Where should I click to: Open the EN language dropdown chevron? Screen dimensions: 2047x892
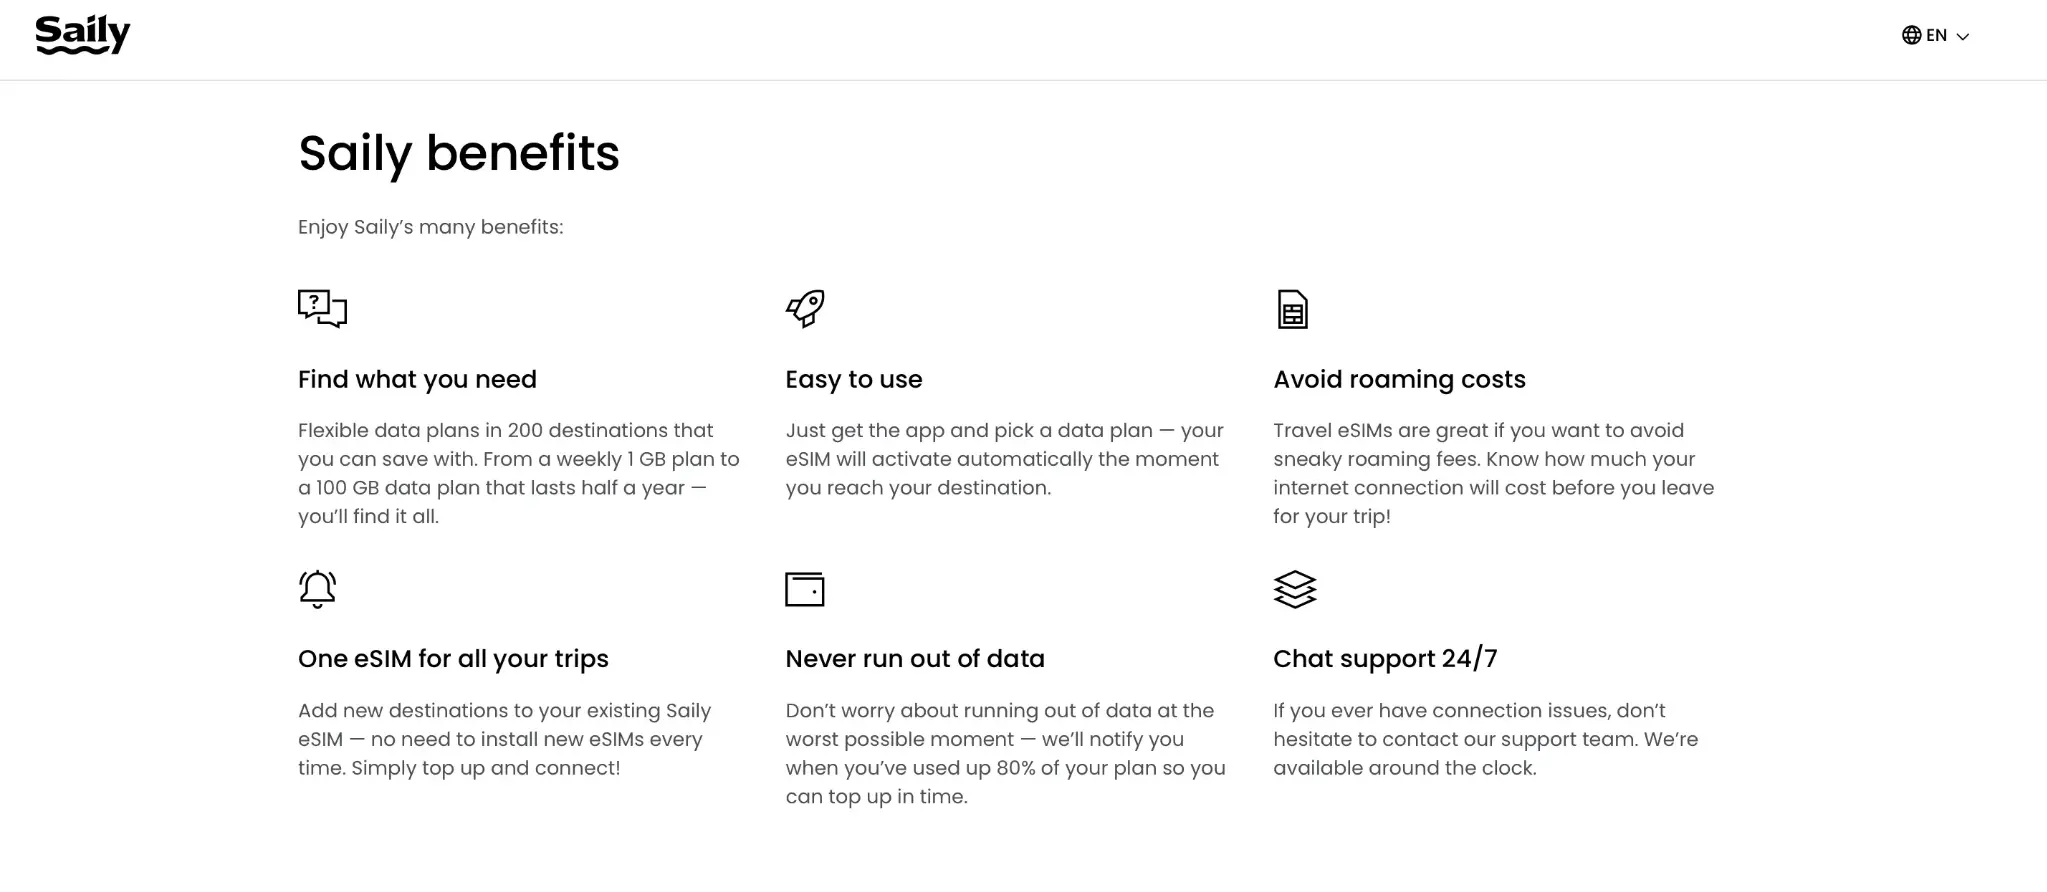coord(1962,36)
